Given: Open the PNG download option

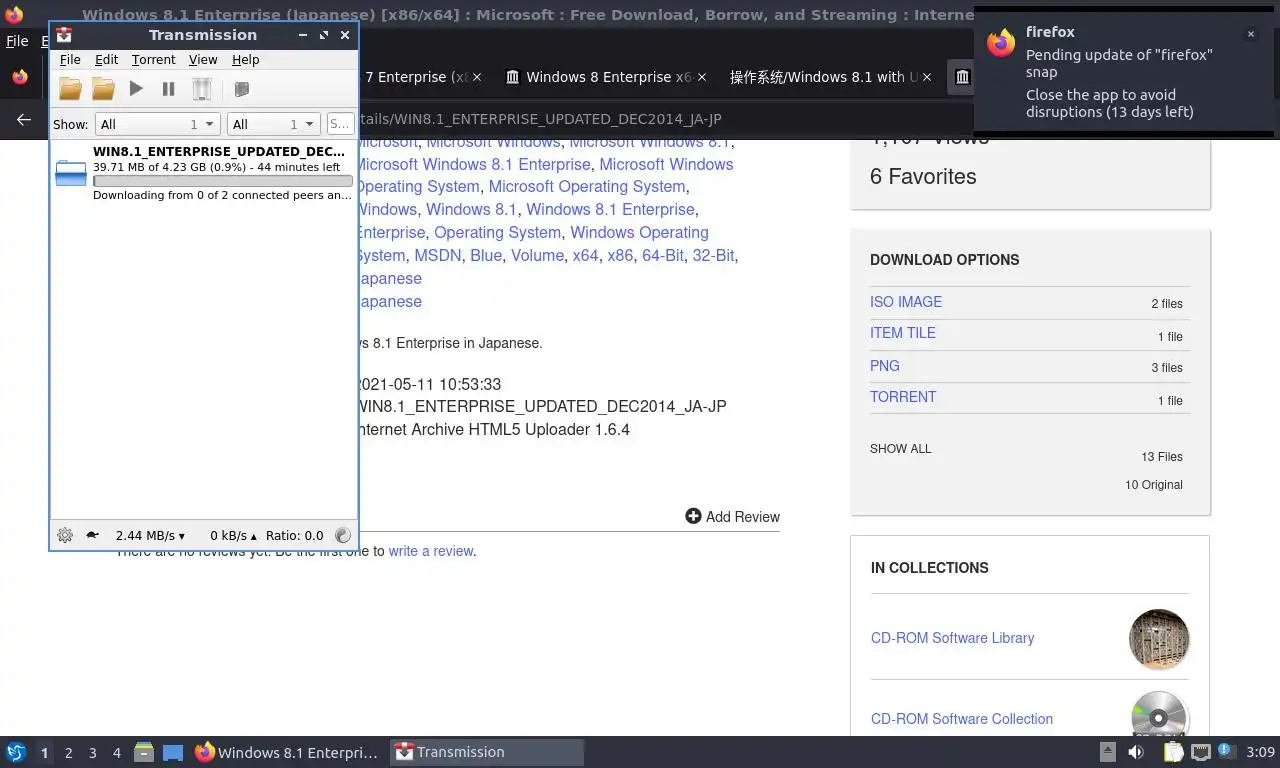Looking at the screenshot, I should (x=885, y=365).
